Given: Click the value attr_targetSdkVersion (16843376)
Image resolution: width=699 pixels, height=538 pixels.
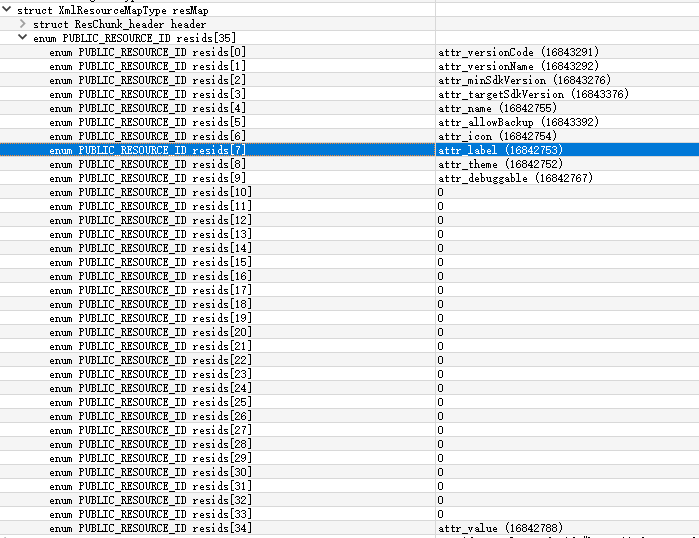Looking at the screenshot, I should point(533,94).
